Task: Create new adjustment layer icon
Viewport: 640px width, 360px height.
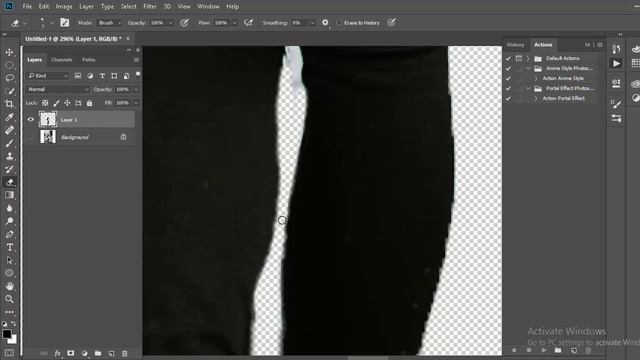Action: (x=84, y=353)
